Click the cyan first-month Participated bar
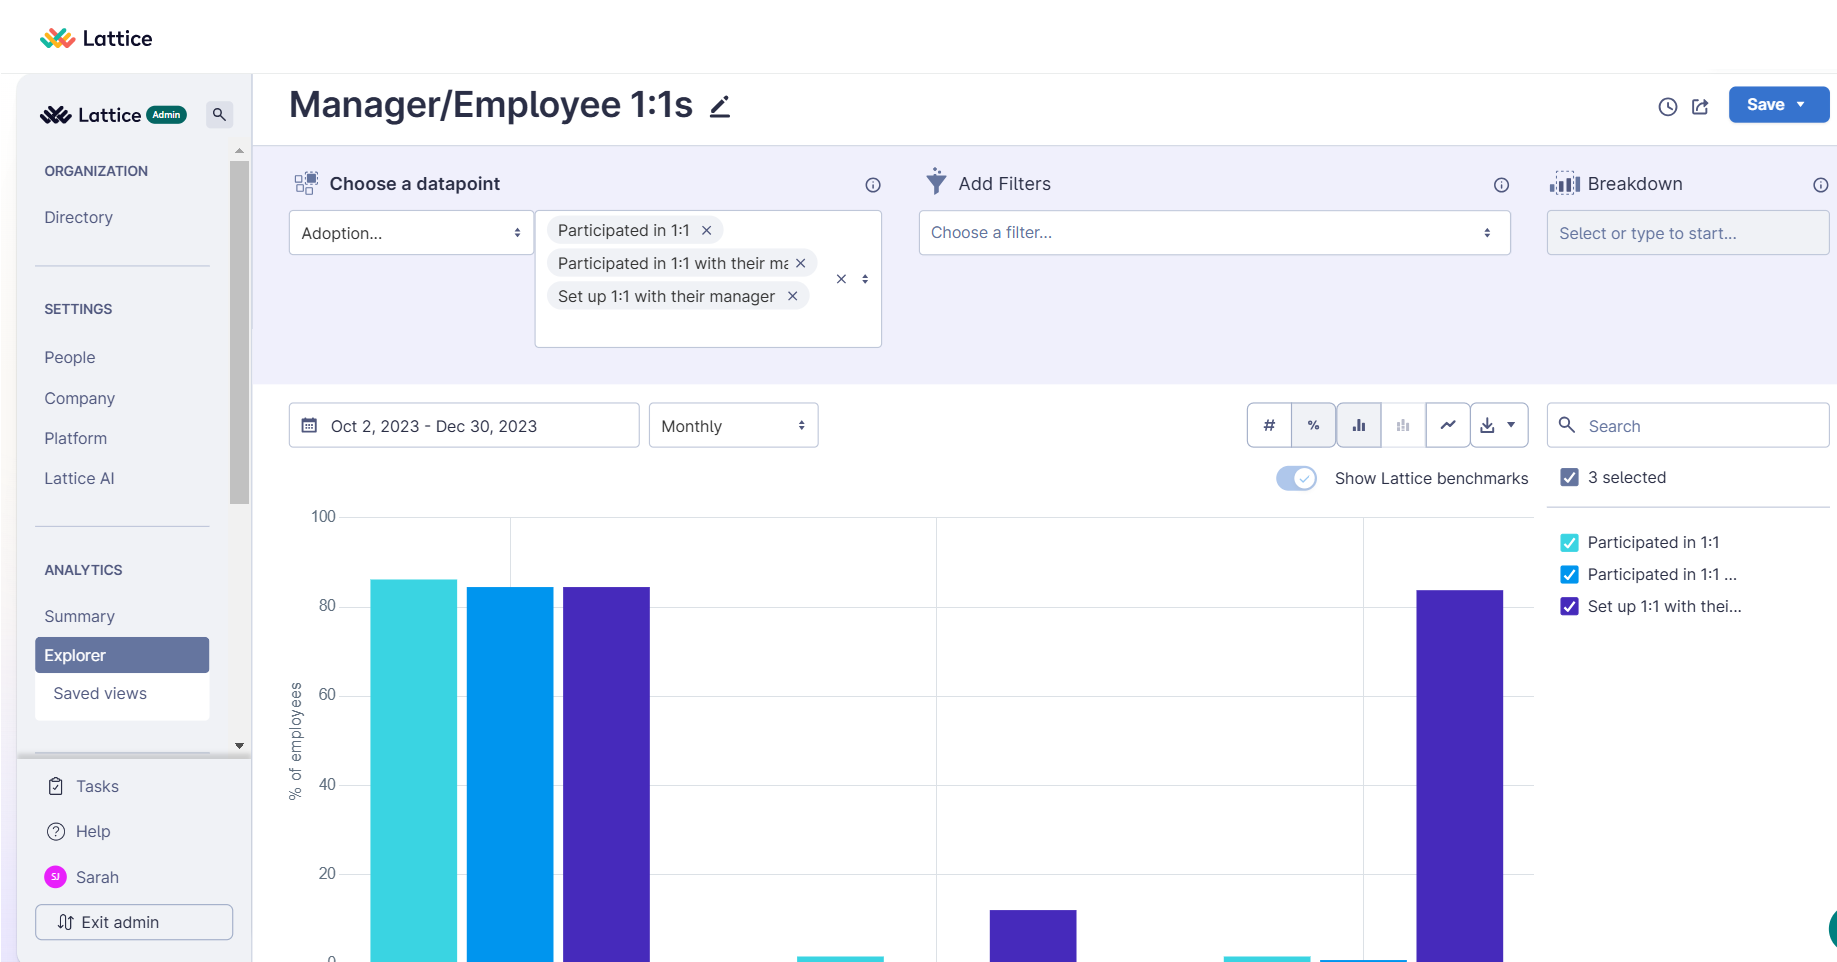1837x962 pixels. click(x=413, y=770)
